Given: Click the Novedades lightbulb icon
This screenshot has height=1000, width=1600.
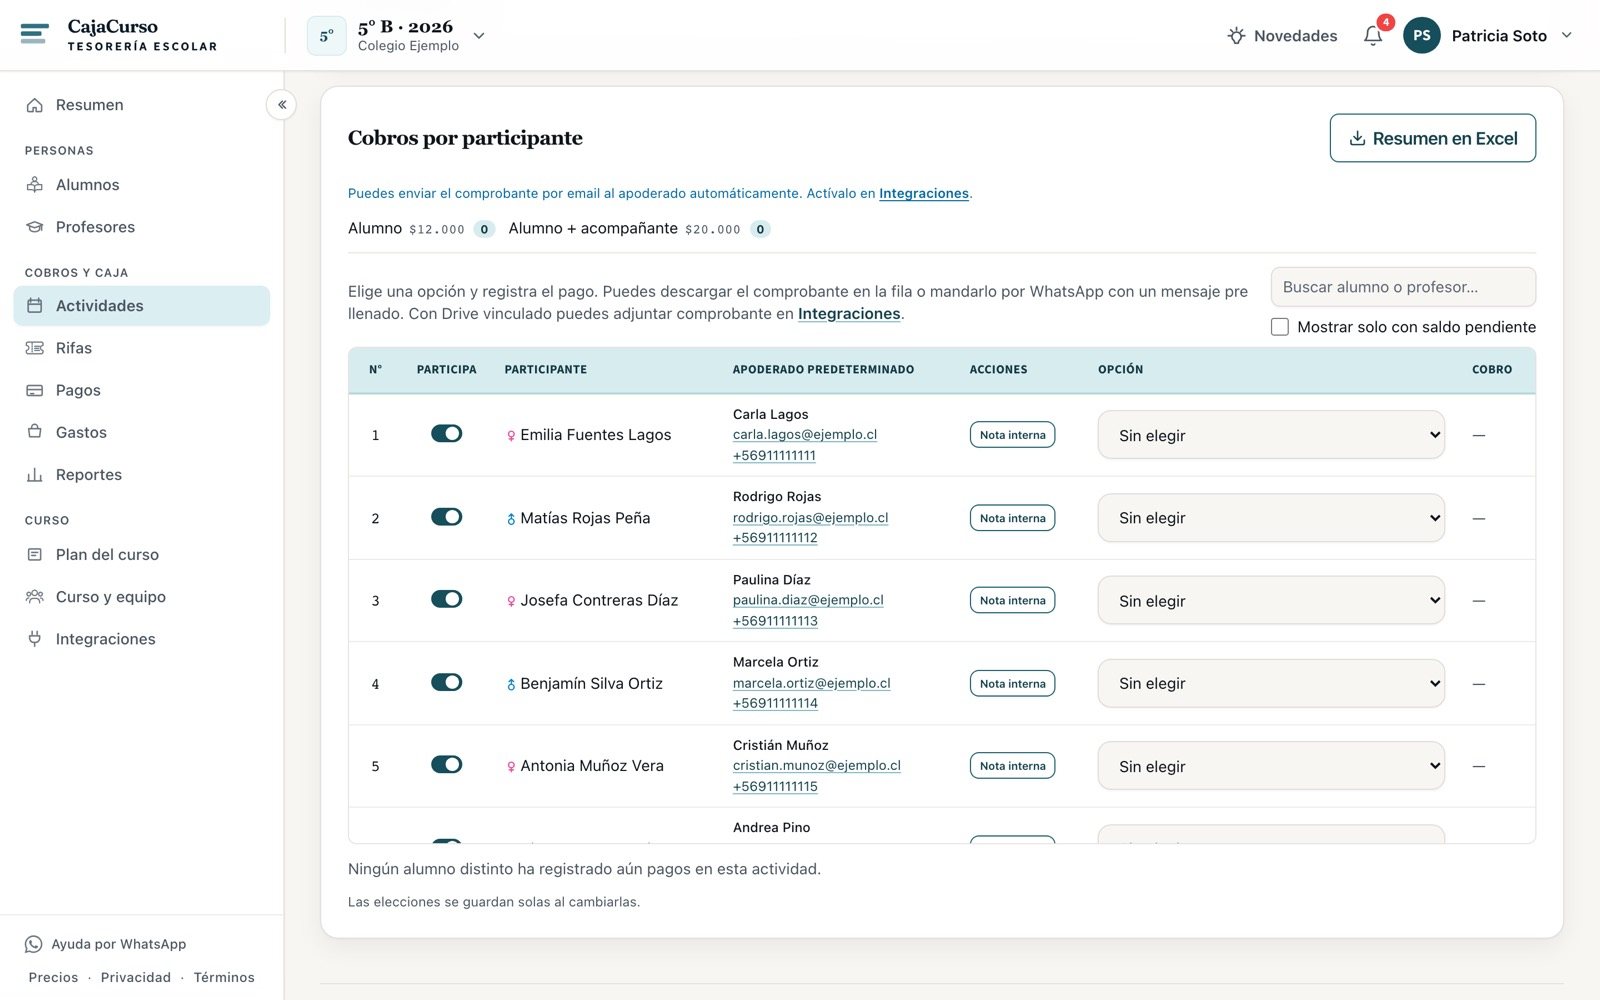Looking at the screenshot, I should [x=1236, y=36].
